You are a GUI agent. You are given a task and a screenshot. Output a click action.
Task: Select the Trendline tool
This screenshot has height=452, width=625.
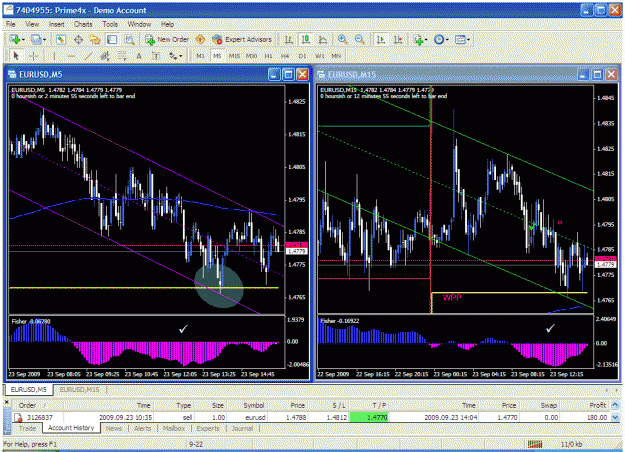click(x=88, y=56)
